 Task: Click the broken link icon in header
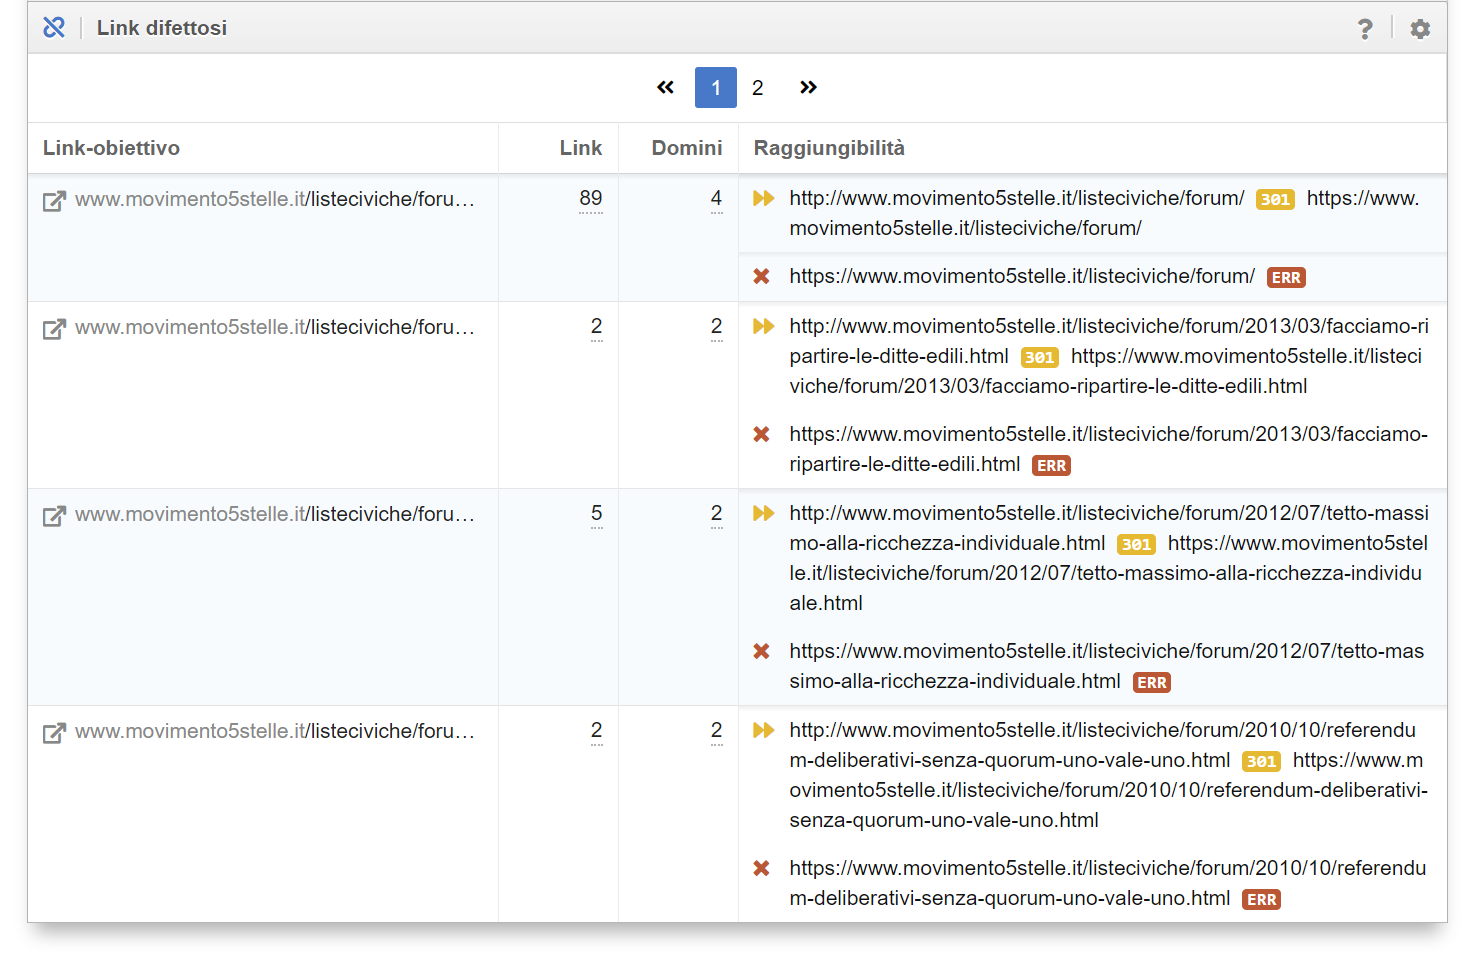click(x=54, y=28)
